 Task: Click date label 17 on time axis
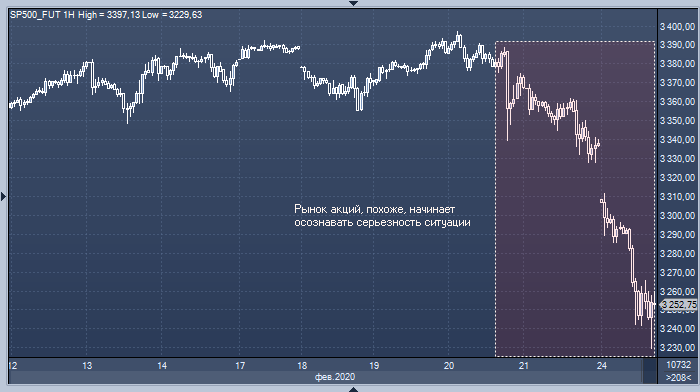[240, 366]
